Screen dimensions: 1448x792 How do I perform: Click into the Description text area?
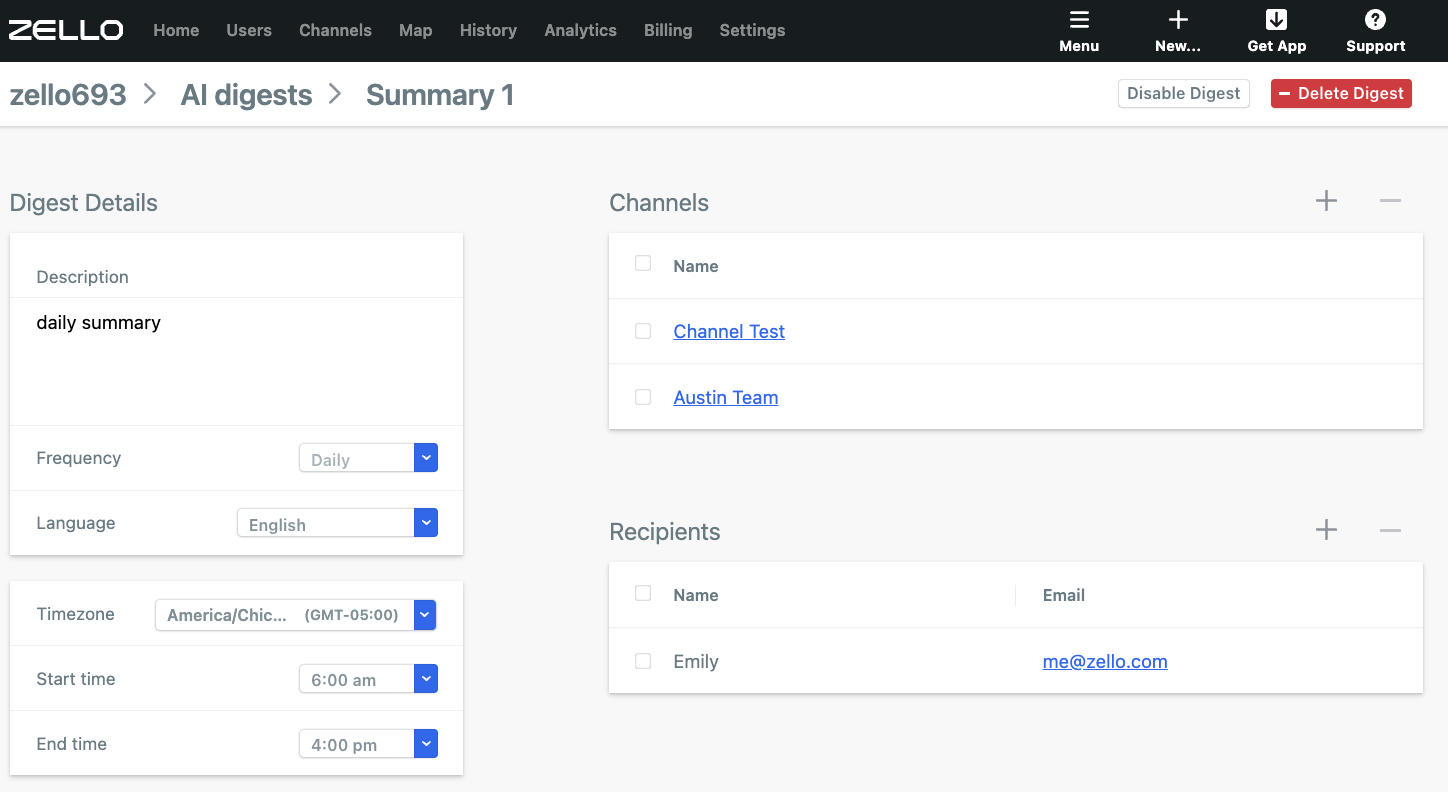236,361
